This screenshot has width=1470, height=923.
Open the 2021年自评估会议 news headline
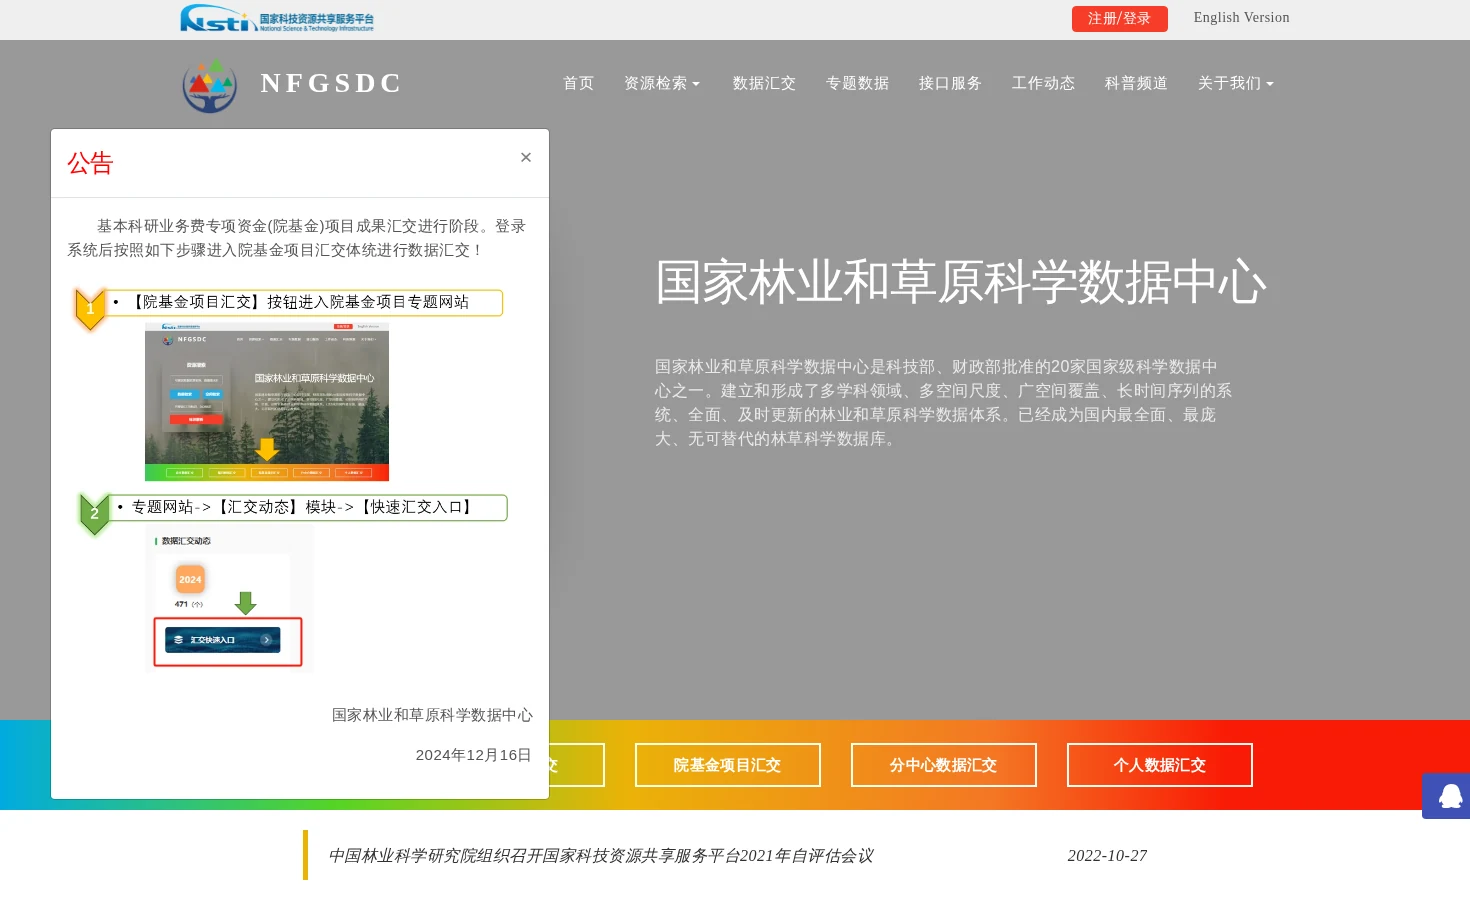click(600, 856)
